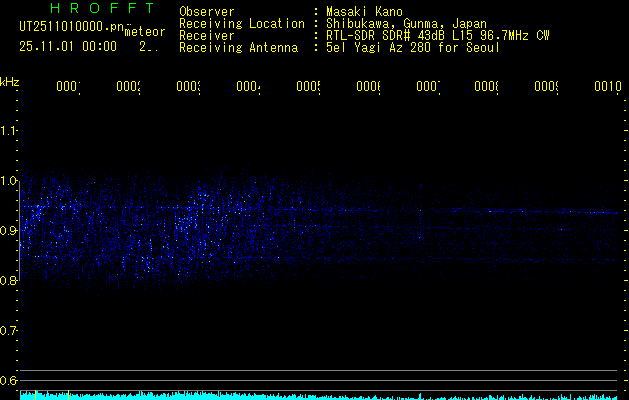Click the HROFFT title text
Viewport: 629px width, 400px height.
[102, 8]
